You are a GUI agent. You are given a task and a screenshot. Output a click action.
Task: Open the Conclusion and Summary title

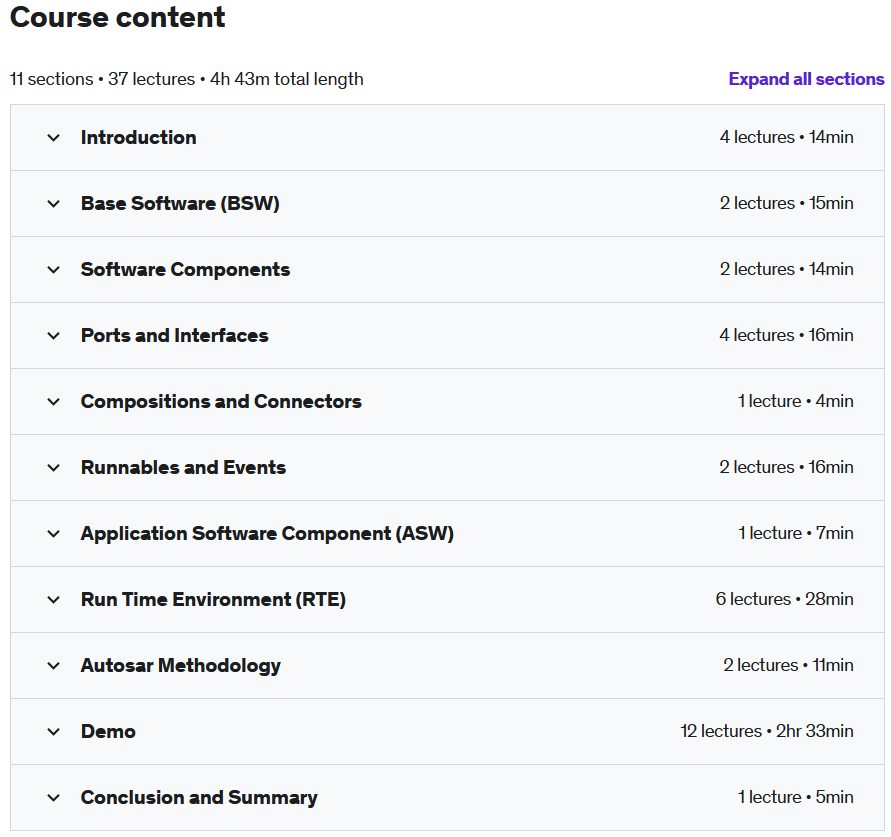199,797
